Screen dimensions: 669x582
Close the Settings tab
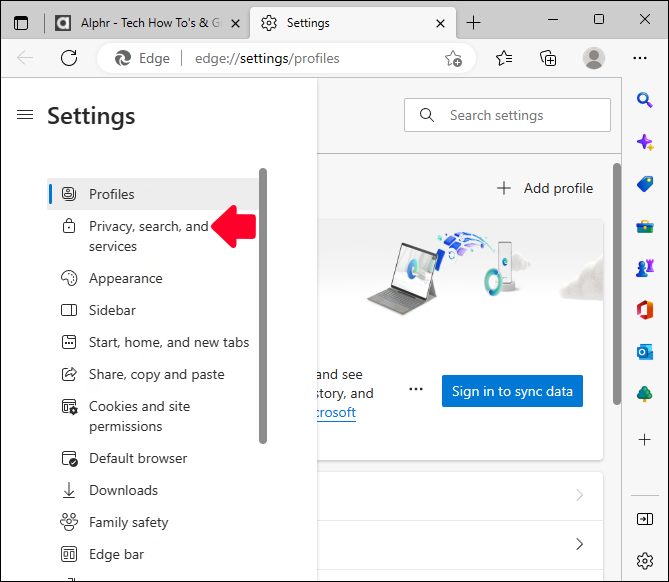440,23
